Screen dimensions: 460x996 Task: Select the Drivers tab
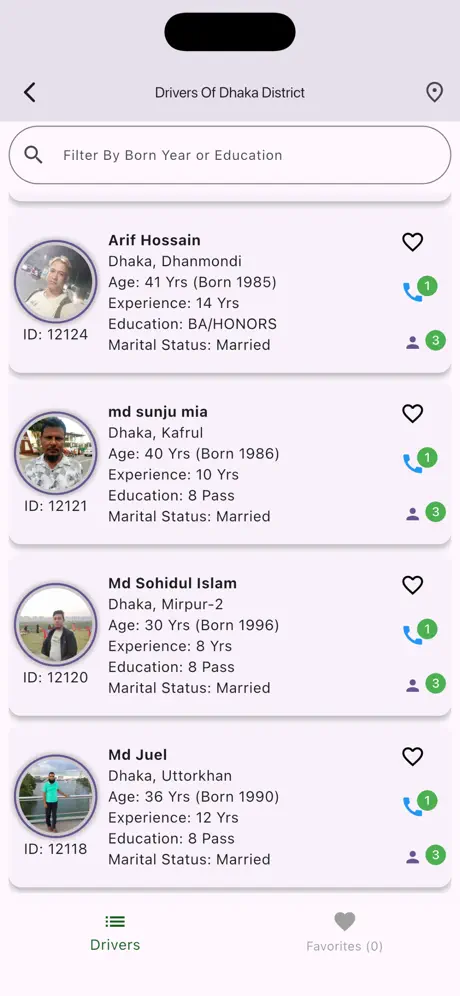[x=115, y=932]
